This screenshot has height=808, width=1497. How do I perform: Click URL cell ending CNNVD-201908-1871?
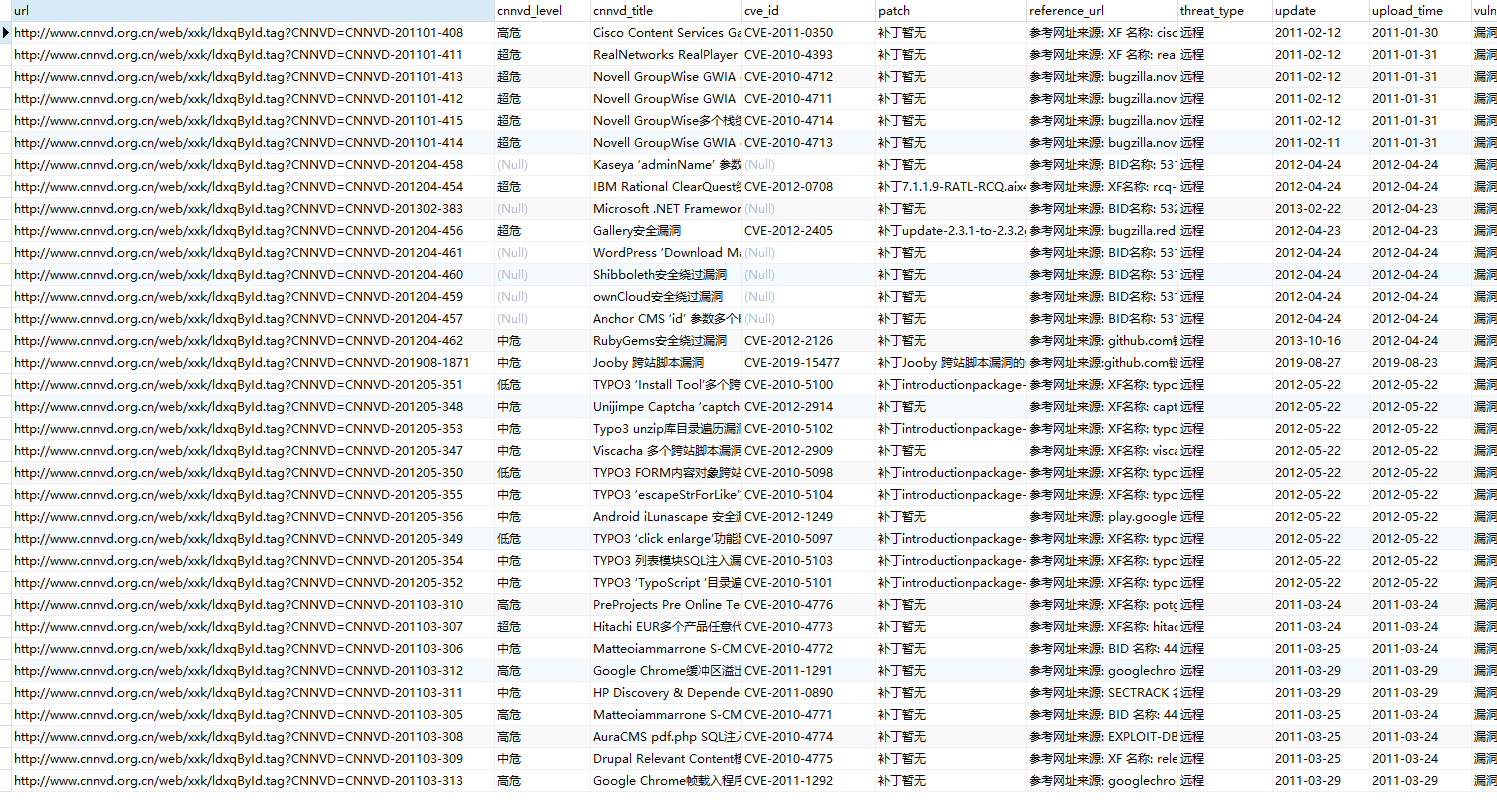tap(253, 363)
